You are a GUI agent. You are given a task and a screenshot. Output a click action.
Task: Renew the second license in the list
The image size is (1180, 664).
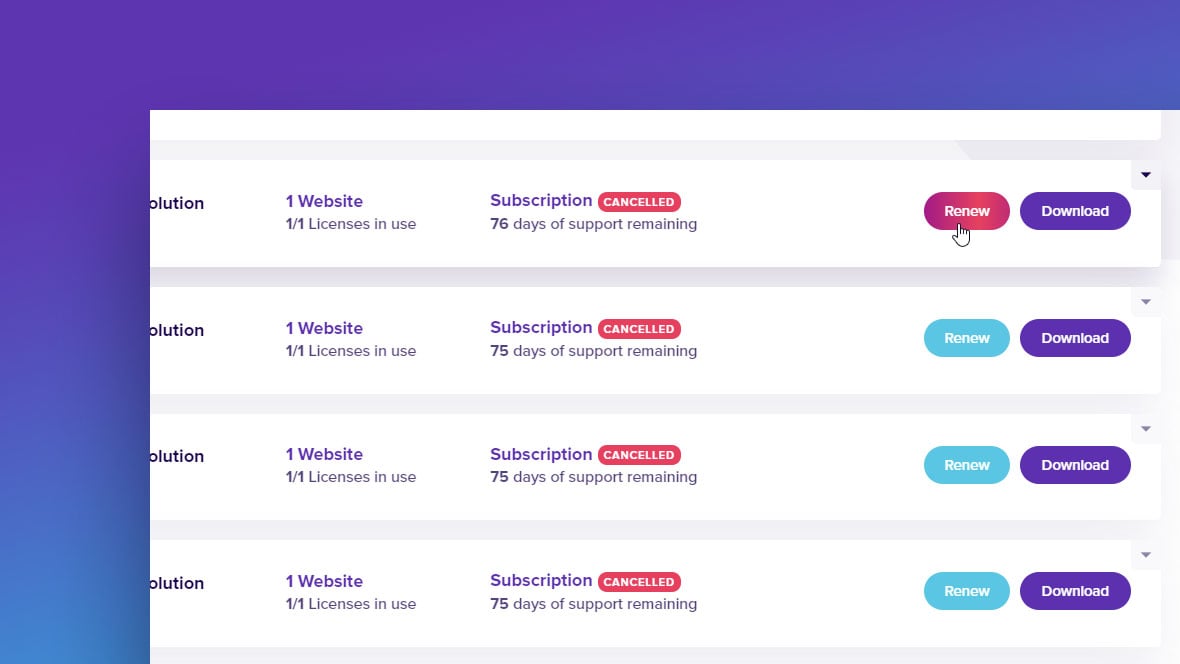click(966, 338)
